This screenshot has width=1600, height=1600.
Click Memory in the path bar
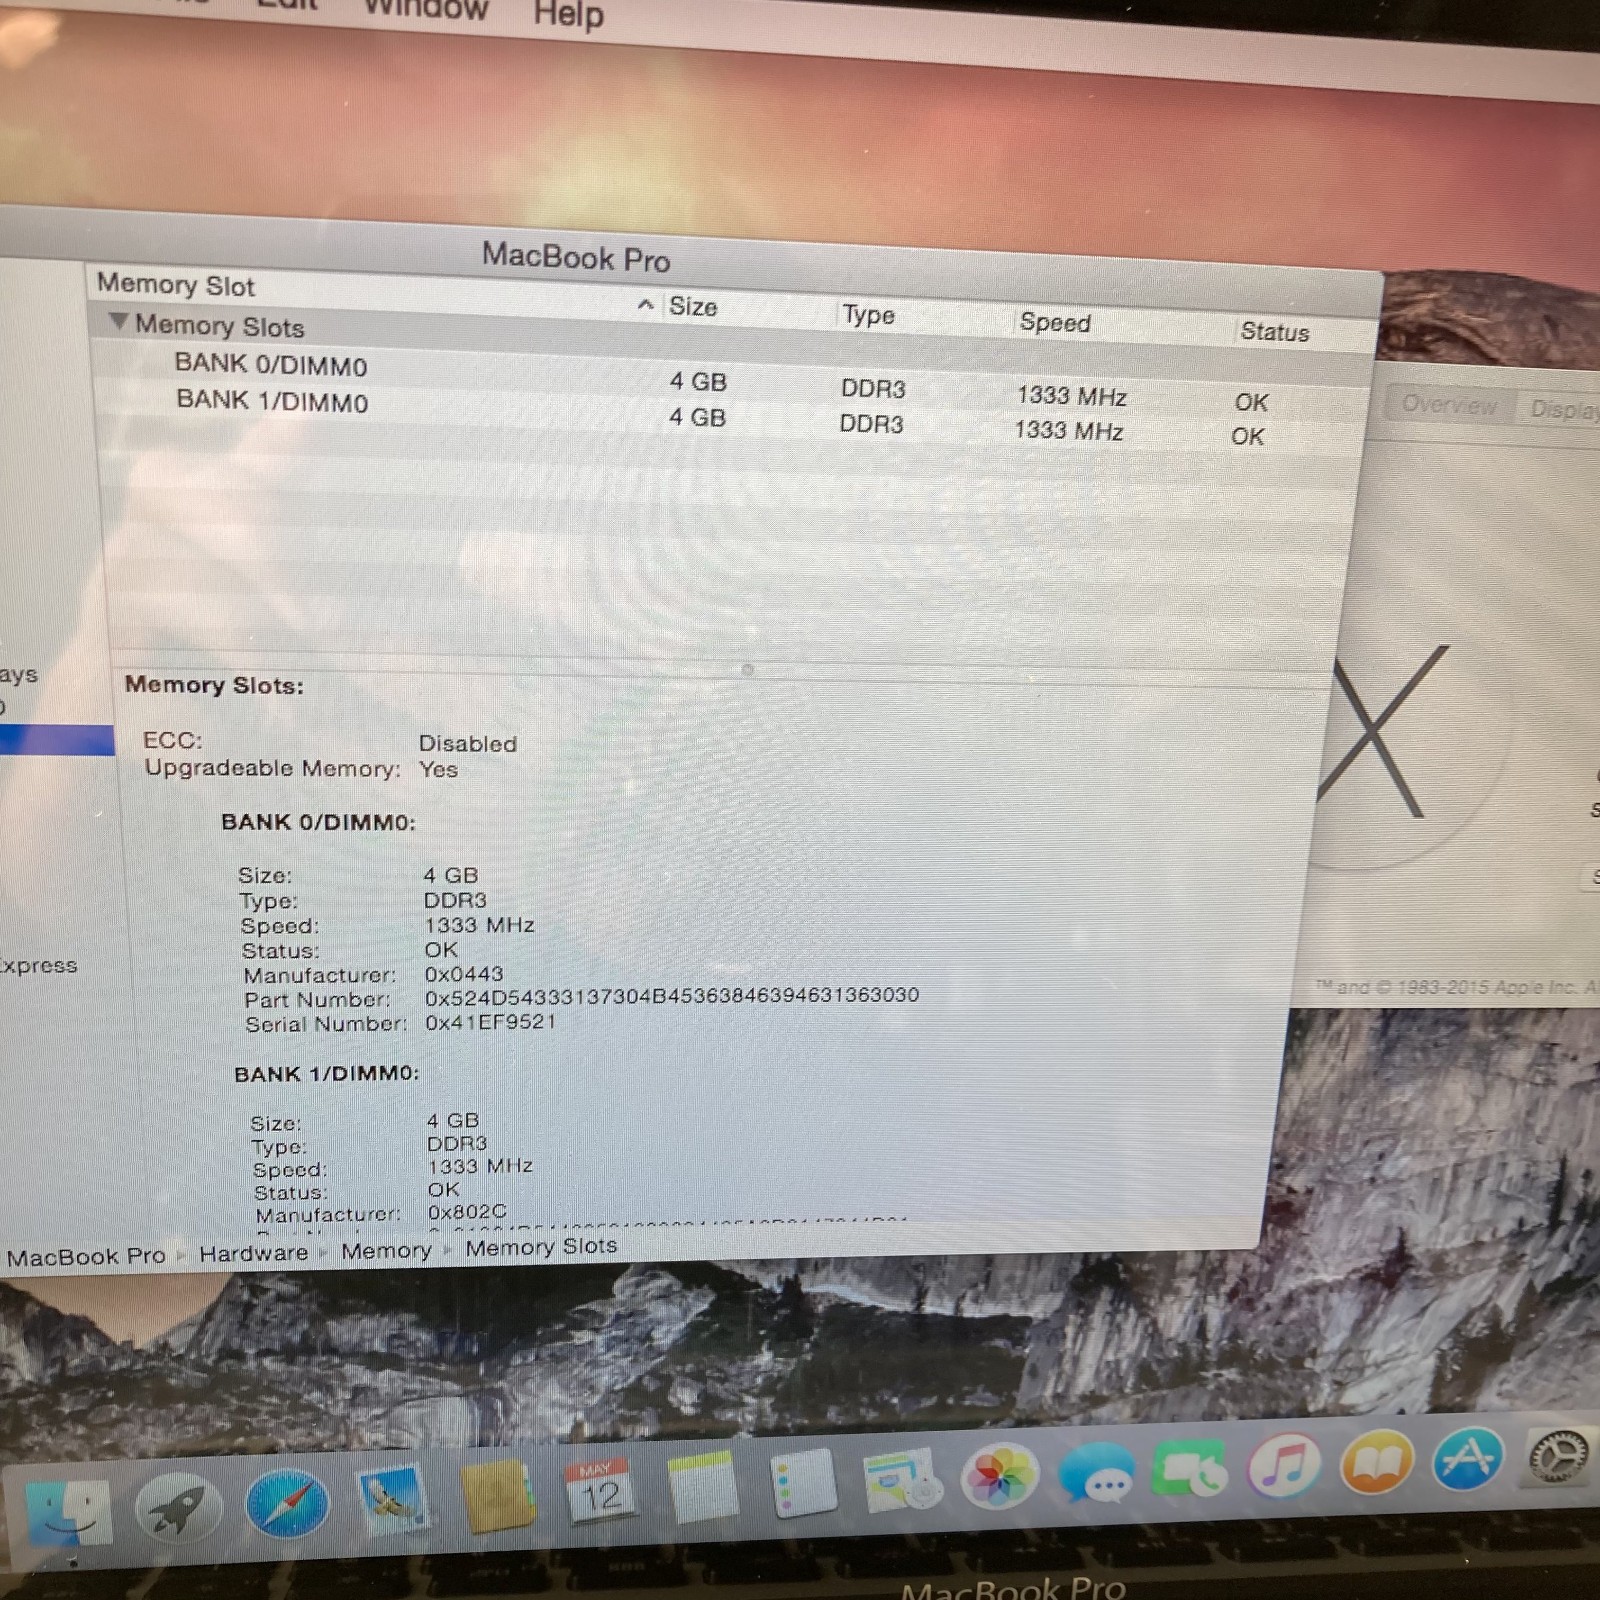pyautogui.click(x=386, y=1250)
